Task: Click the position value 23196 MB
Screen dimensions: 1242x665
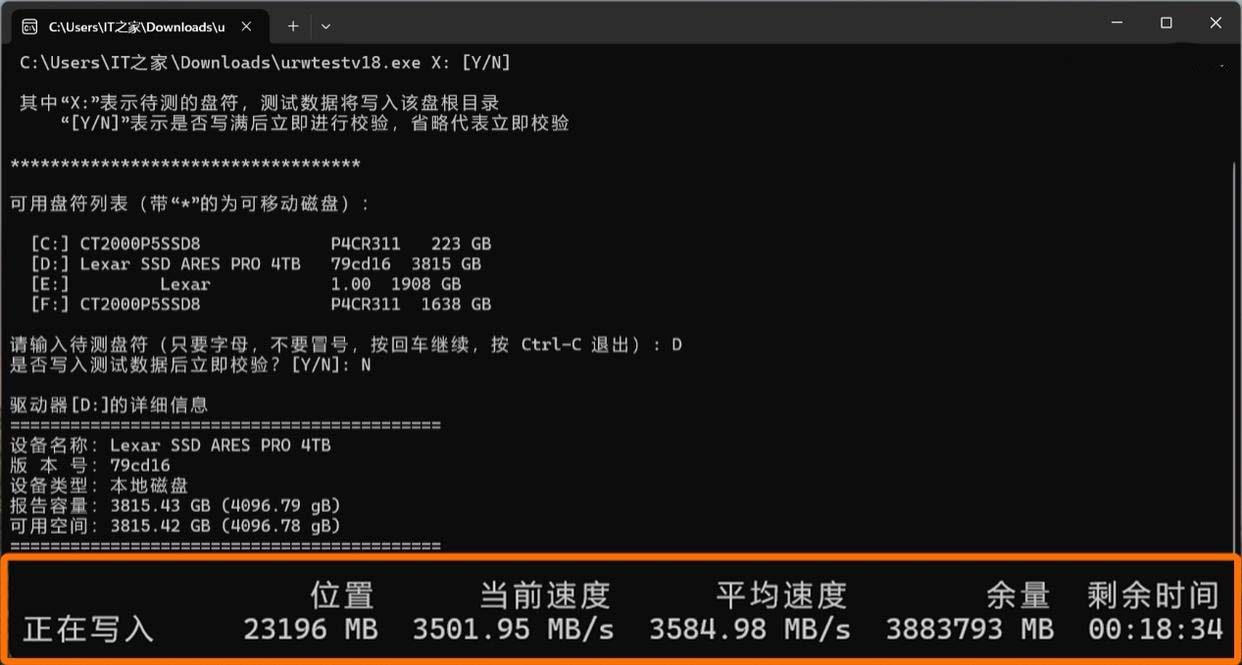Action: (310, 629)
